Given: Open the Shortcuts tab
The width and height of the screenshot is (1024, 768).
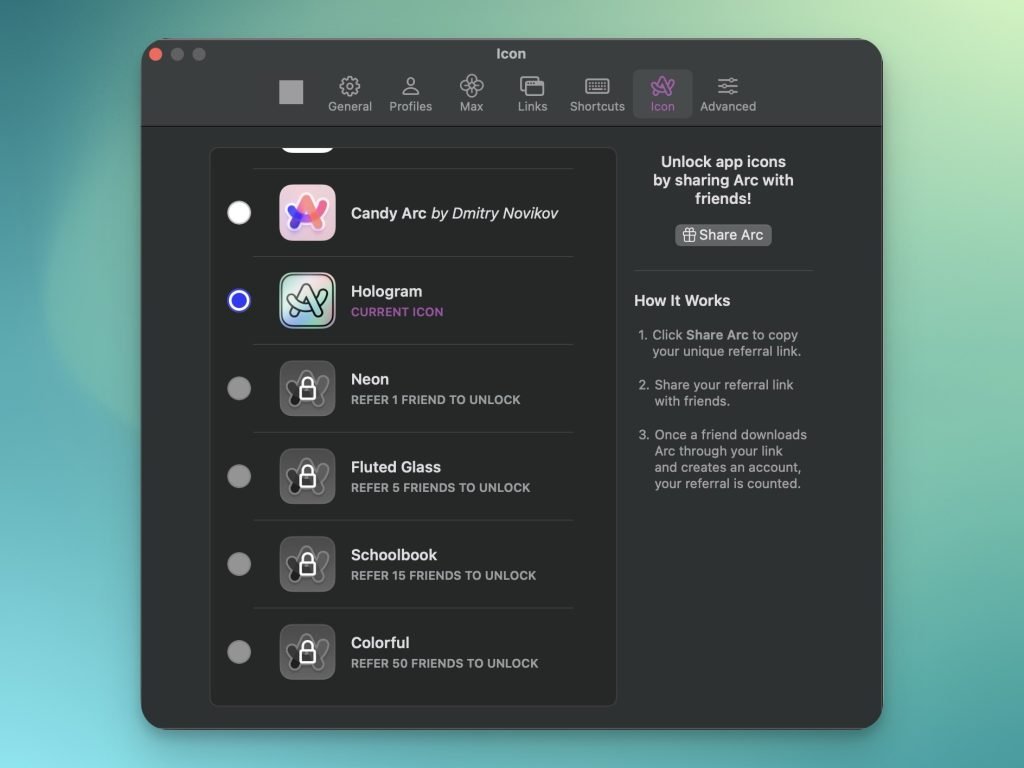Looking at the screenshot, I should 597,94.
